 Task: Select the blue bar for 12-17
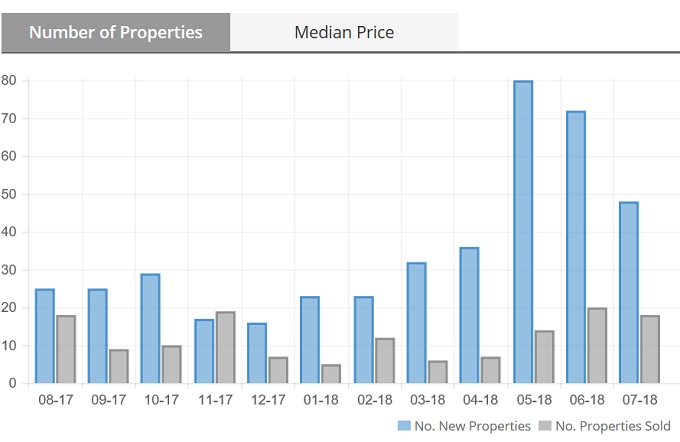click(x=257, y=353)
